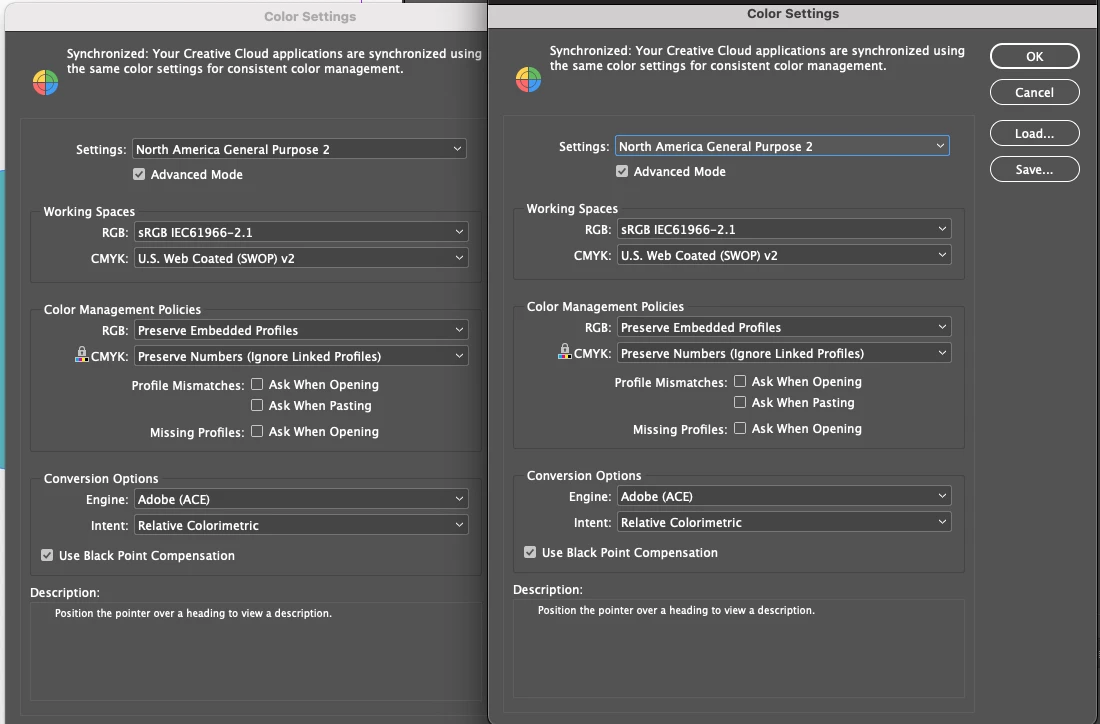The image size is (1100, 724).
Task: Enable Ask When Pasting in the left window
Action: click(x=257, y=405)
